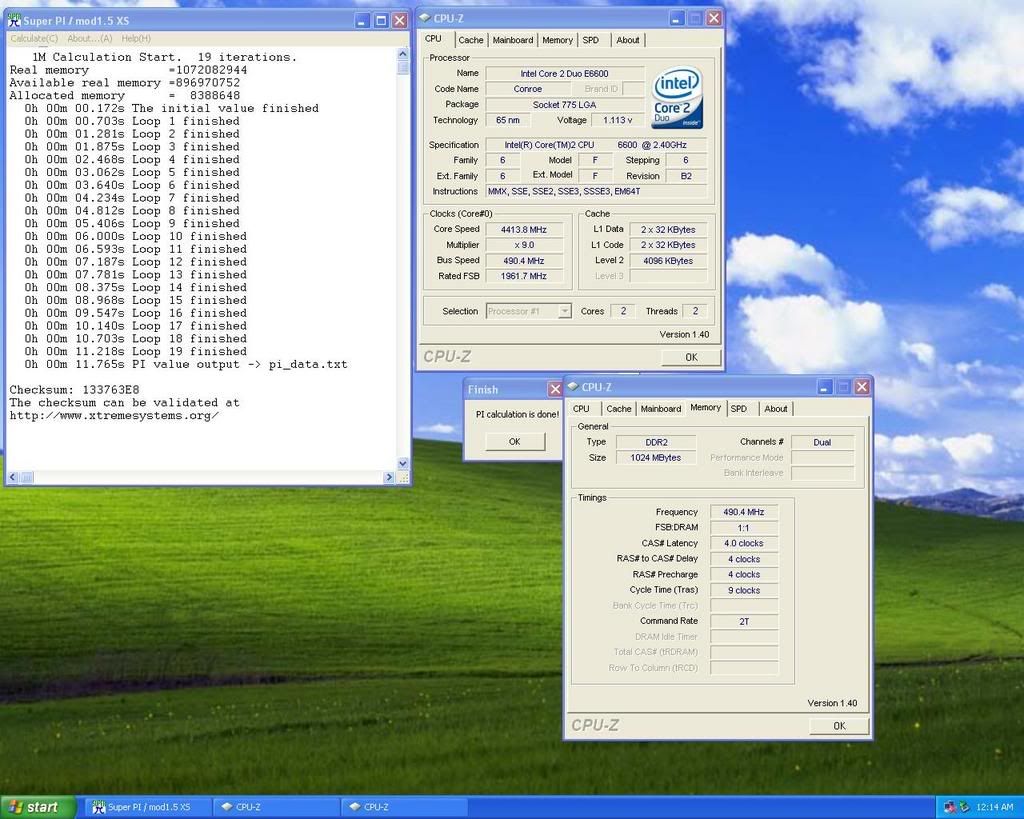Select SPD tab in Memory CPU-Z window
Viewport: 1024px width, 819px height.
pos(738,408)
